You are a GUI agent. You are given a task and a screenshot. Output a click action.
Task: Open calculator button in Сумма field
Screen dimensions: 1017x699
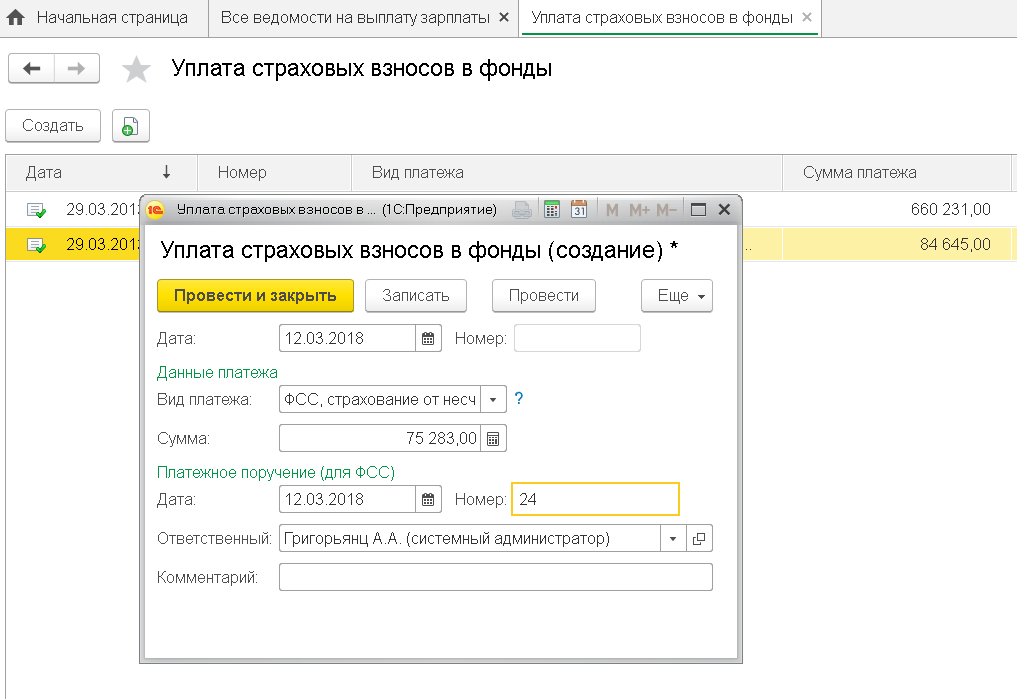pyautogui.click(x=493, y=439)
